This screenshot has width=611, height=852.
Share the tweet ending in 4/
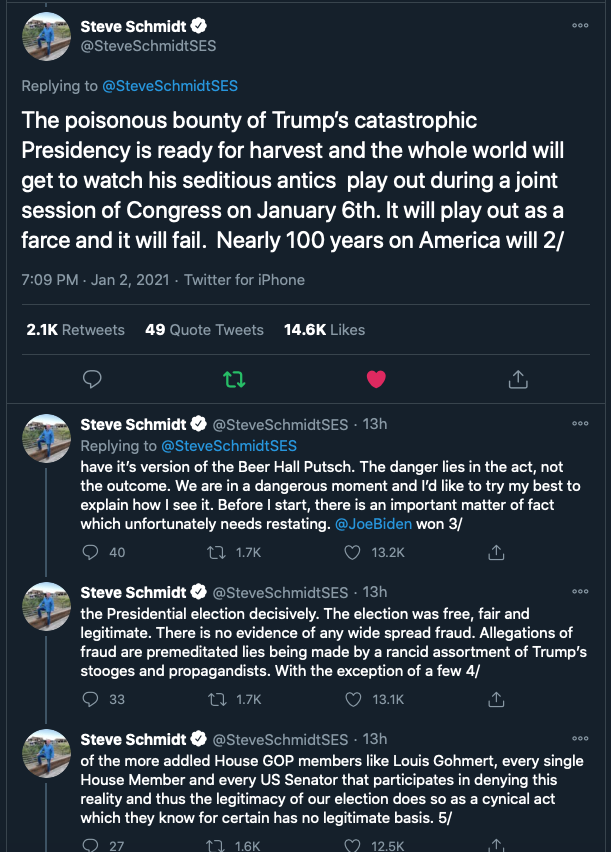click(x=495, y=699)
